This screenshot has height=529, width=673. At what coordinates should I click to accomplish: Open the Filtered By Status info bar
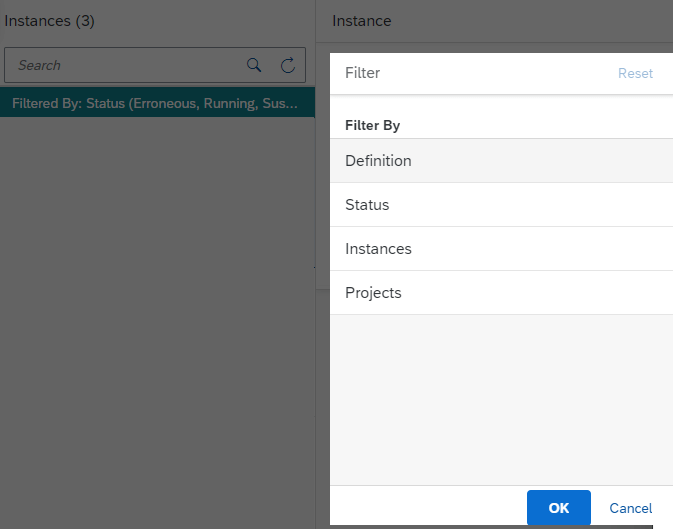157,103
